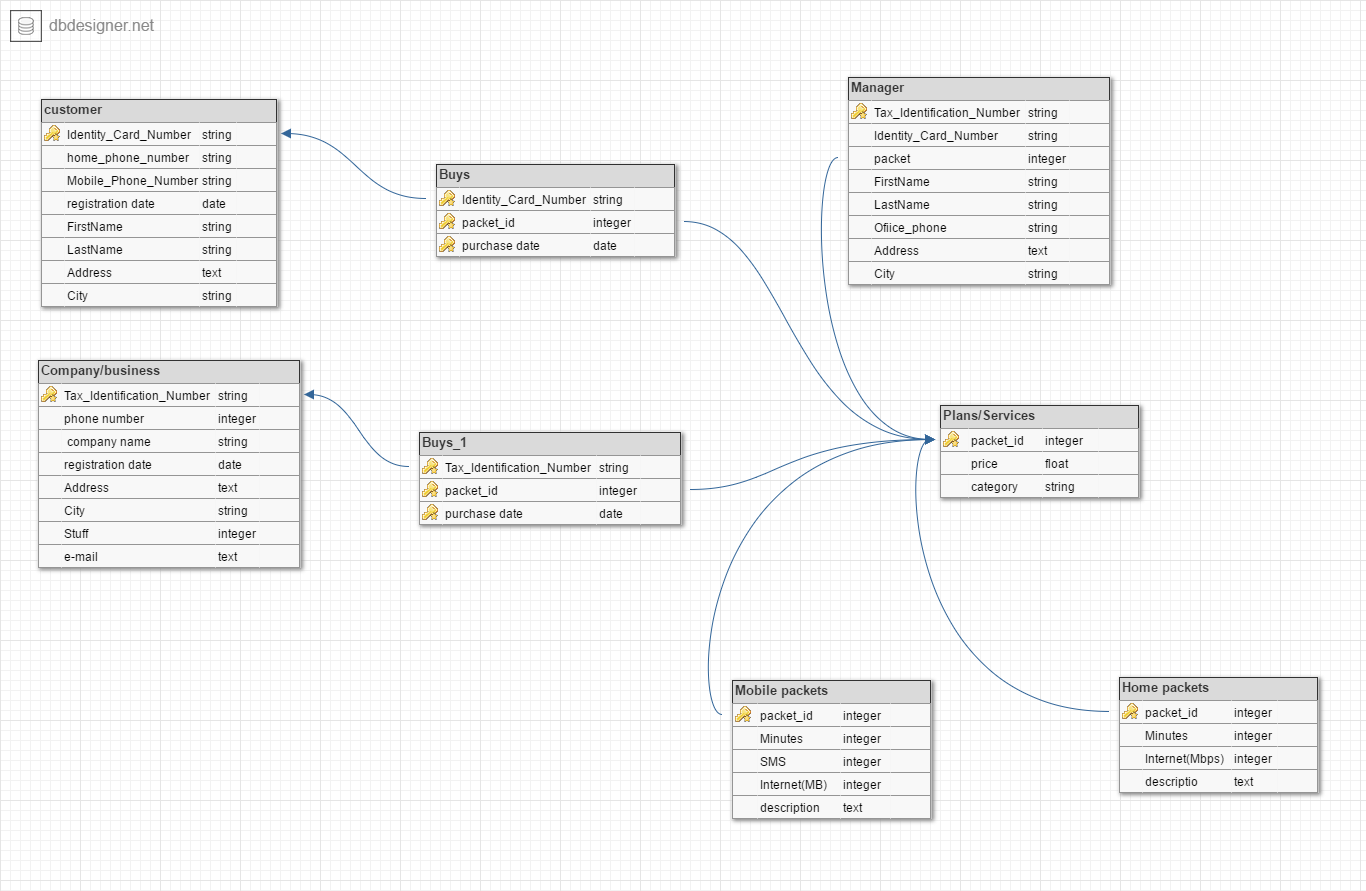Click key icon beside Identity_Card_Number in Buys table
Image resolution: width=1366 pixels, height=891 pixels.
coord(447,200)
